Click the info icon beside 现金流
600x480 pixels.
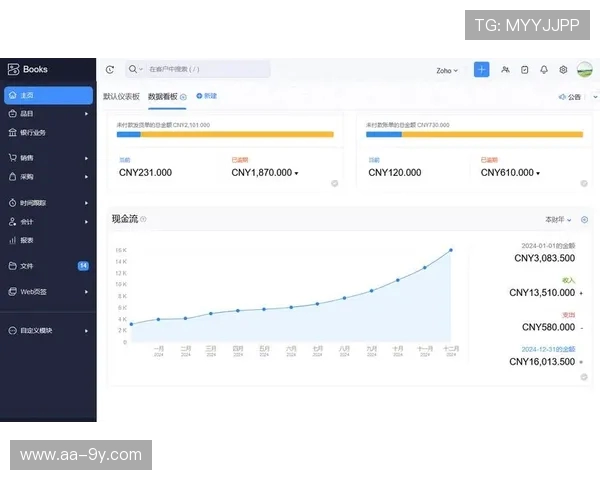coord(143,219)
